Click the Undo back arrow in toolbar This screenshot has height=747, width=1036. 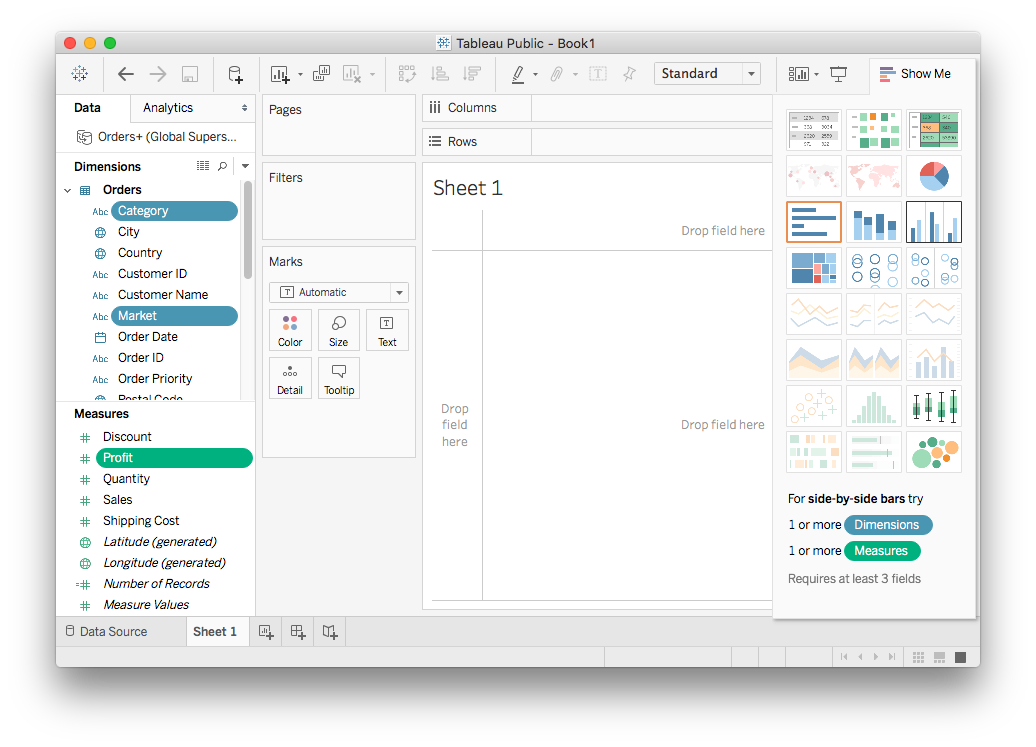click(125, 74)
